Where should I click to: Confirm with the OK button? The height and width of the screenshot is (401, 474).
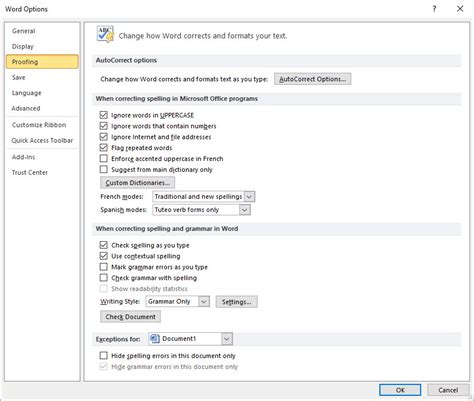coord(400,390)
